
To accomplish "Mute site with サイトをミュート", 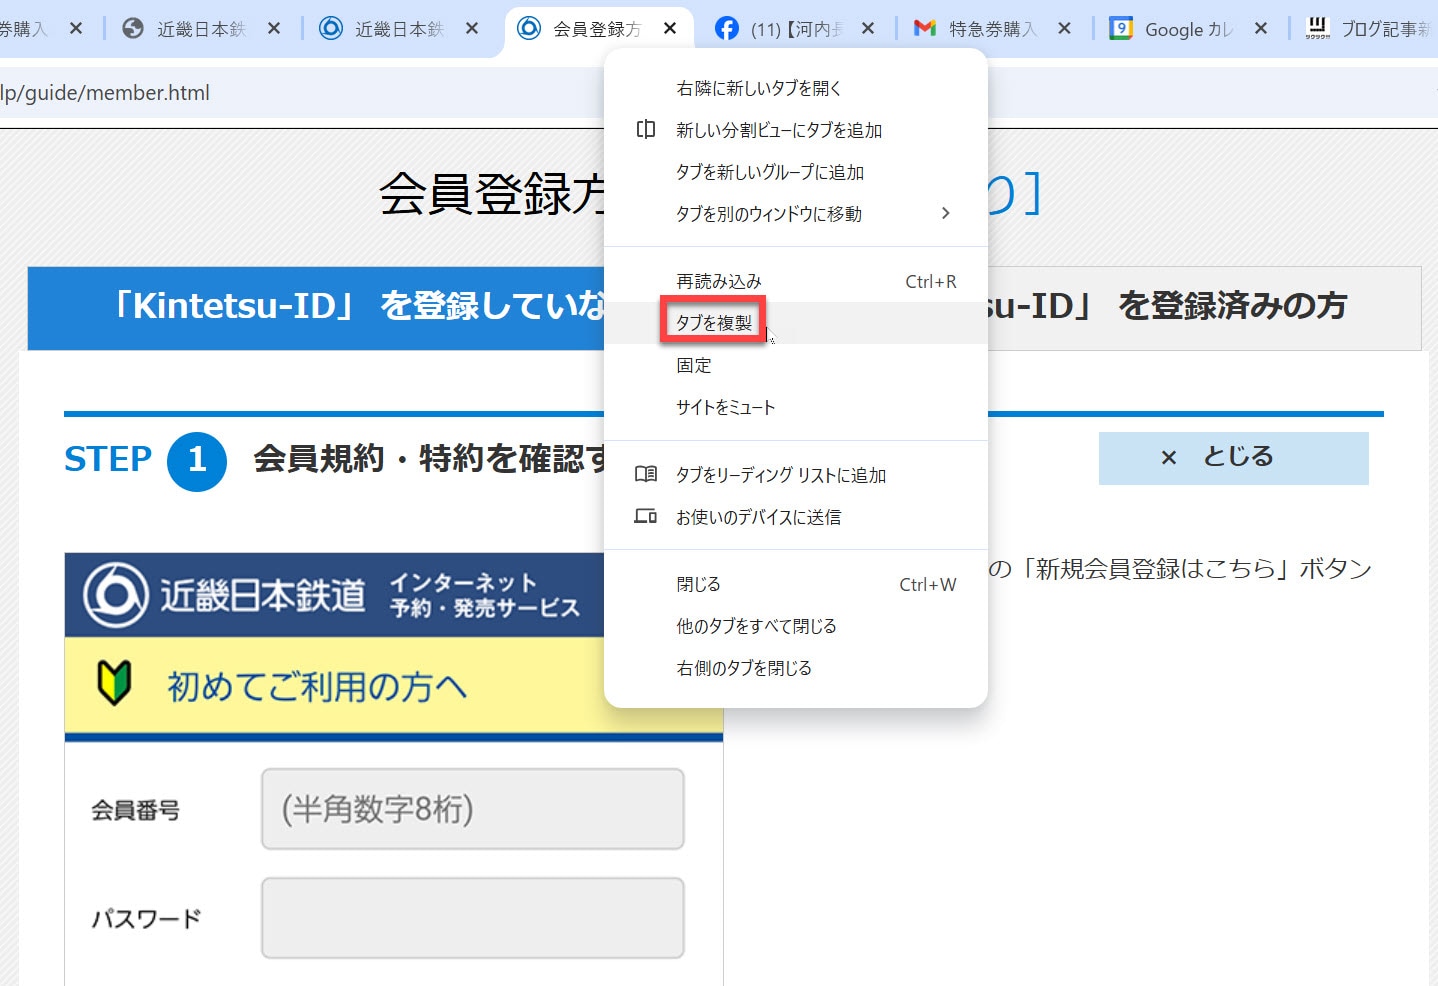I will 725,408.
